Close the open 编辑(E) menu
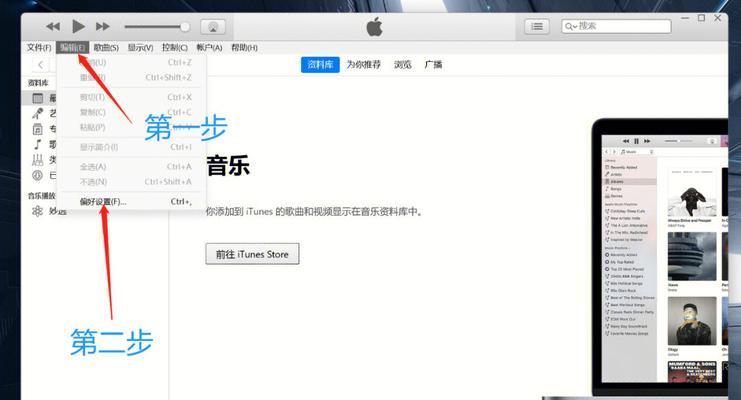741x400 pixels. (x=72, y=47)
